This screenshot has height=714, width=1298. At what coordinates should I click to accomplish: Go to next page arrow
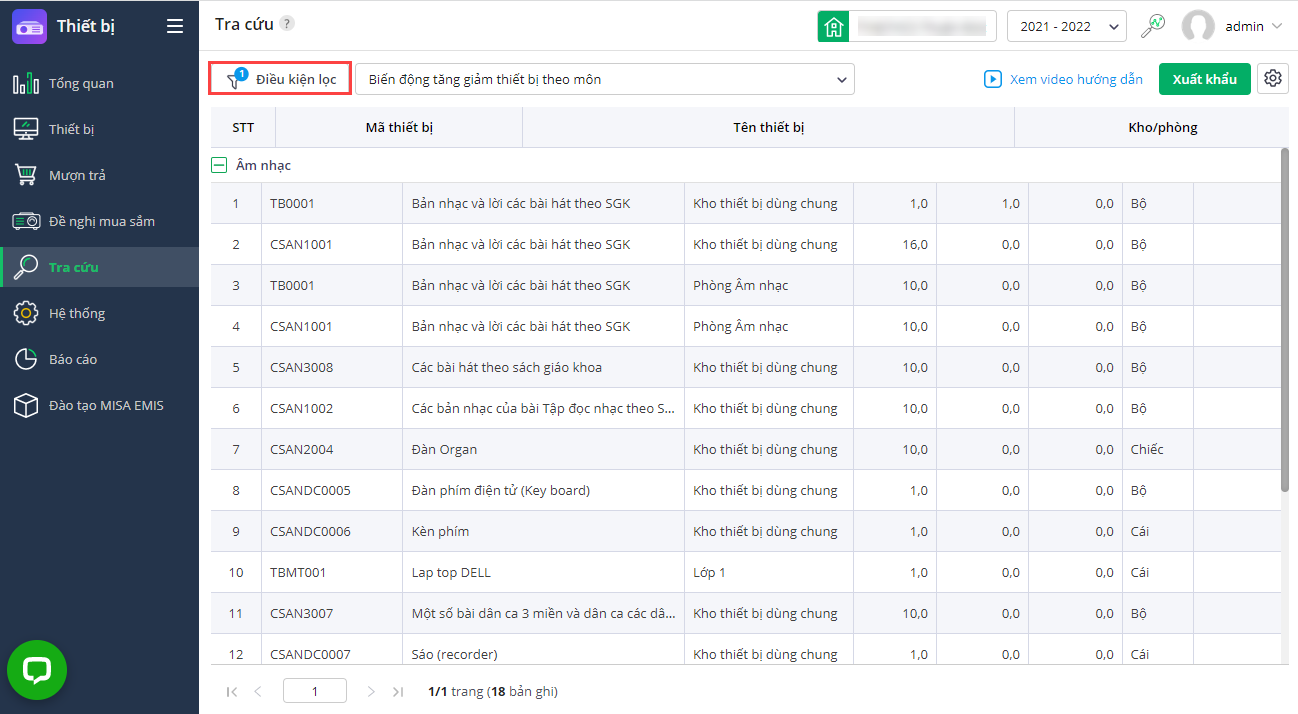[x=371, y=691]
